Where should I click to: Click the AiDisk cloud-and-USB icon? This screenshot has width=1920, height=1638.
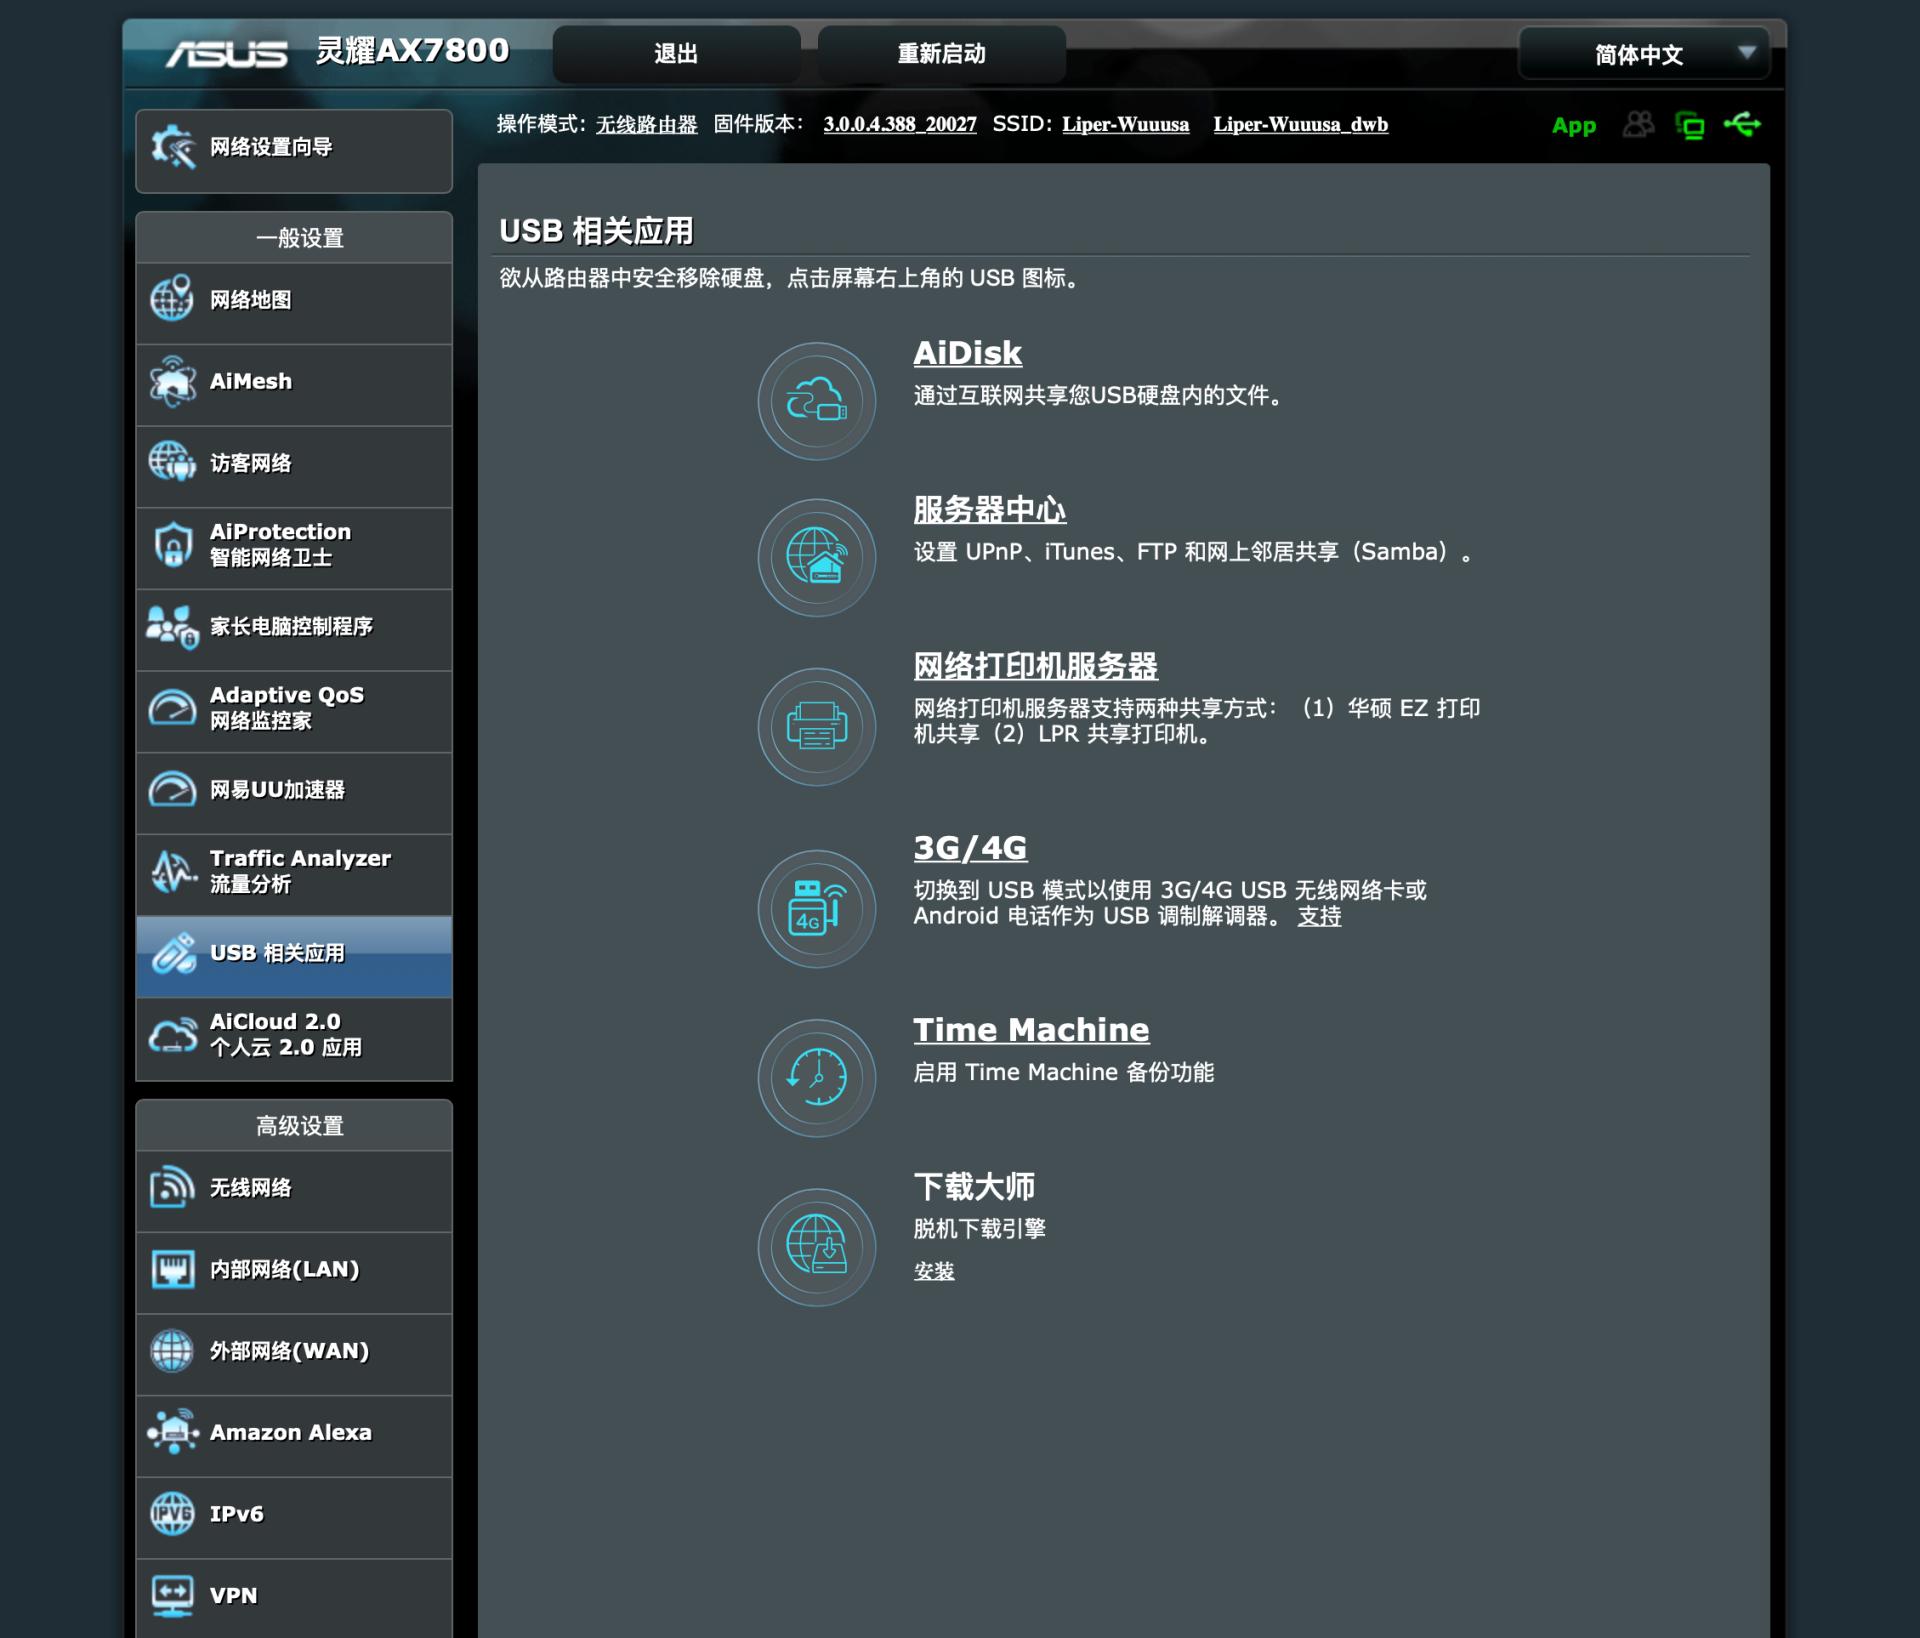click(x=816, y=400)
